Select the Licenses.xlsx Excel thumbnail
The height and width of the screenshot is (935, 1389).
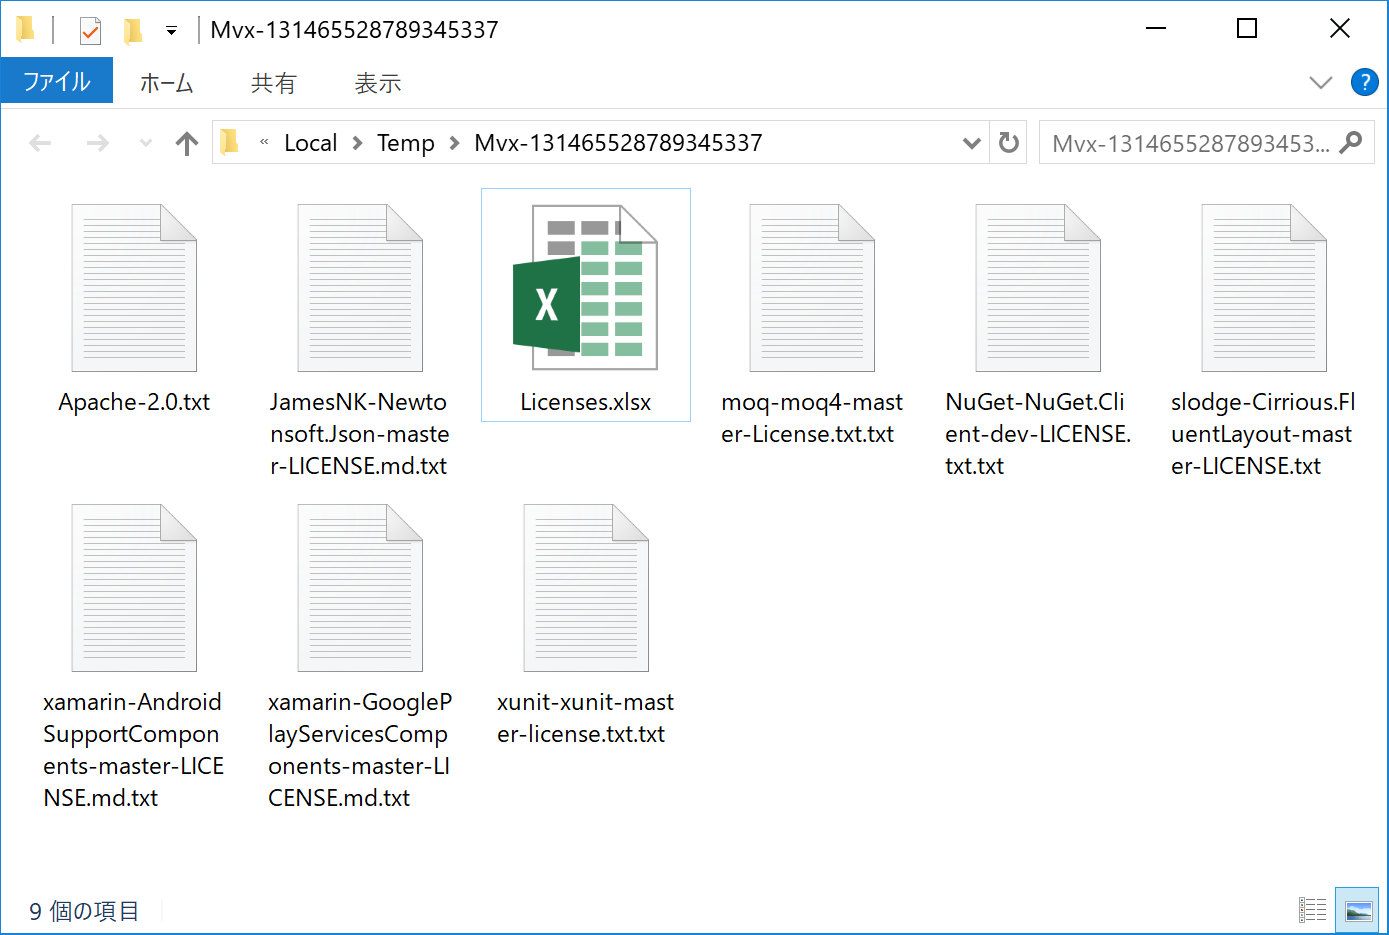(x=585, y=288)
